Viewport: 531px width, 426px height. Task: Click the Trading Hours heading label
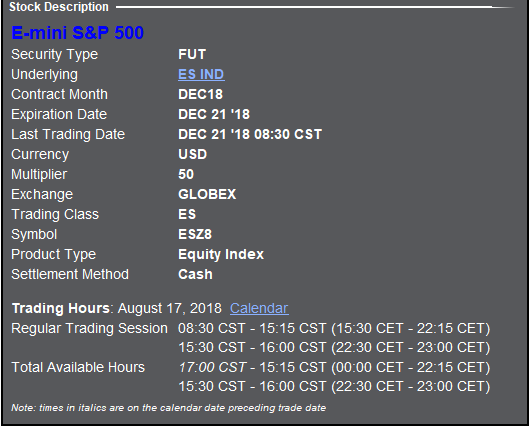61,308
